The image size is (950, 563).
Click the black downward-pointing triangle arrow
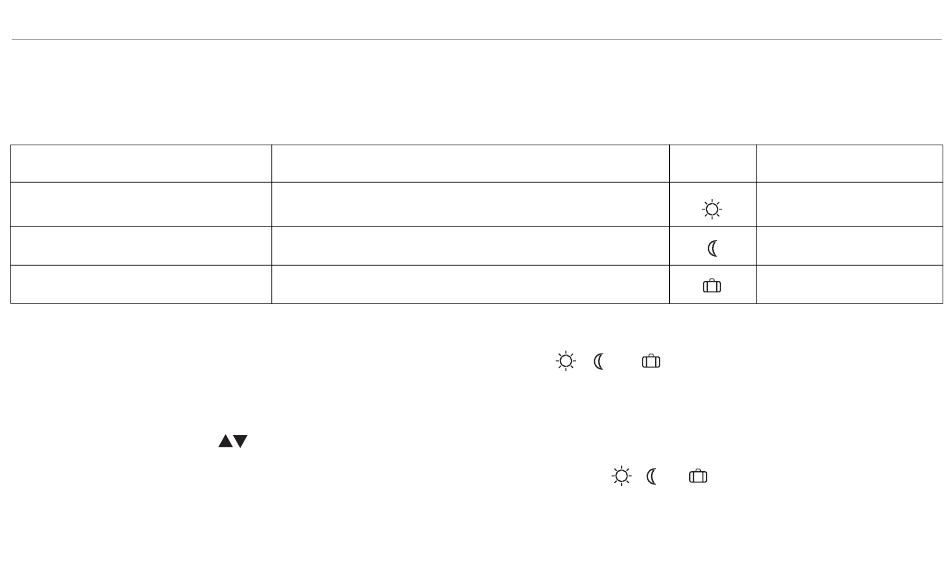coord(241,441)
